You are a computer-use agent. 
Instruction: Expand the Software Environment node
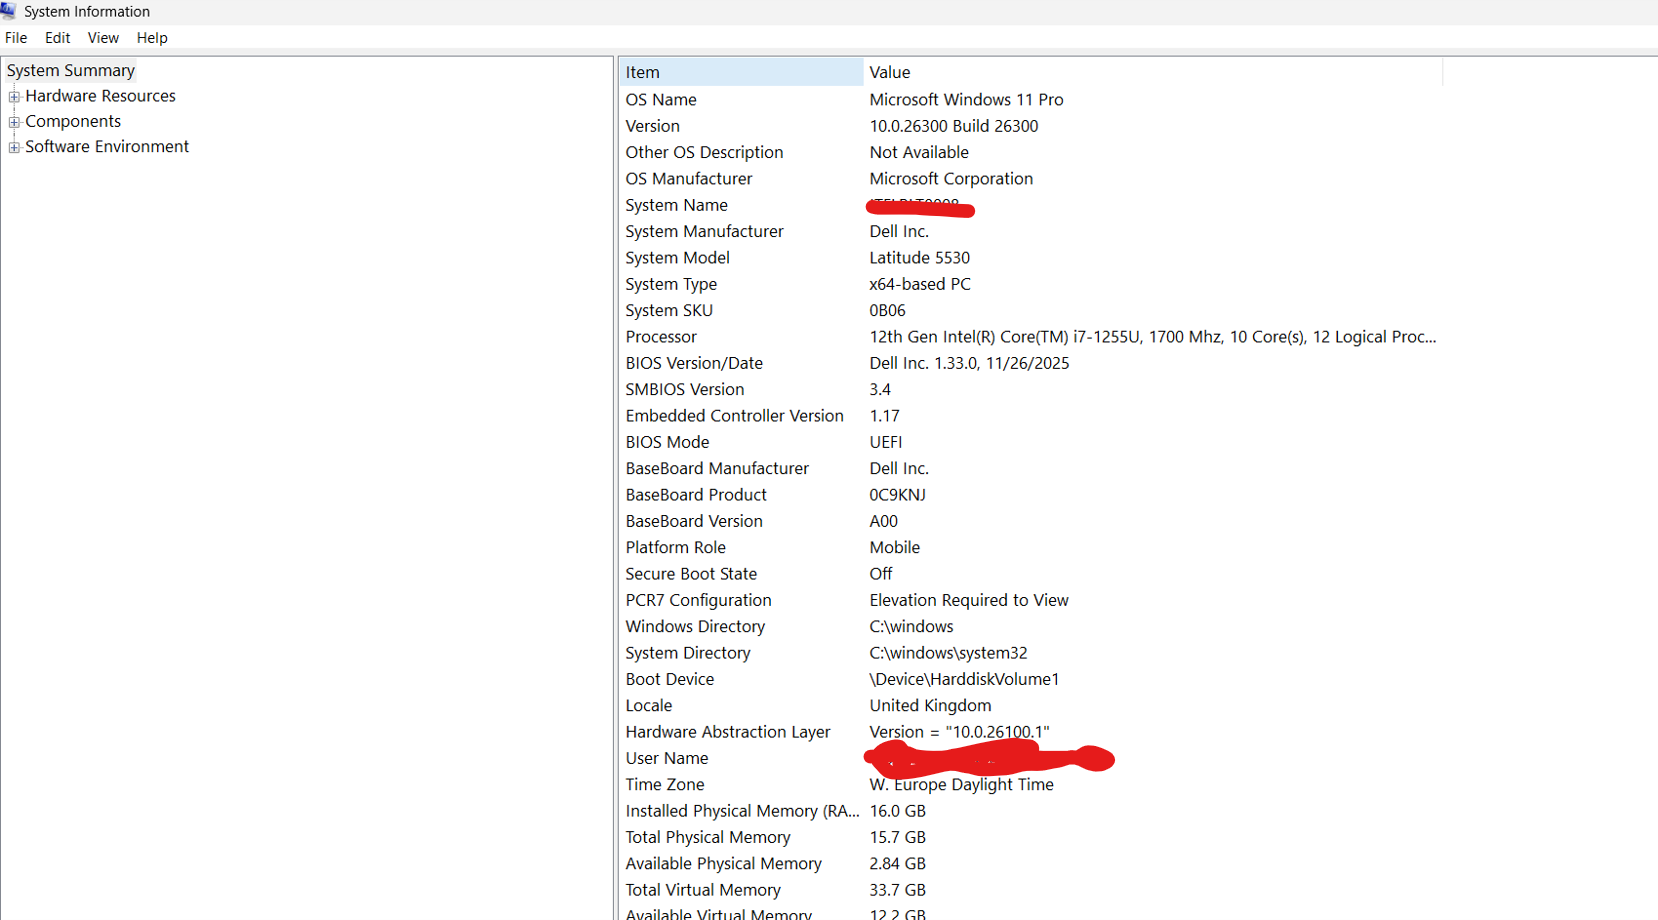point(14,147)
